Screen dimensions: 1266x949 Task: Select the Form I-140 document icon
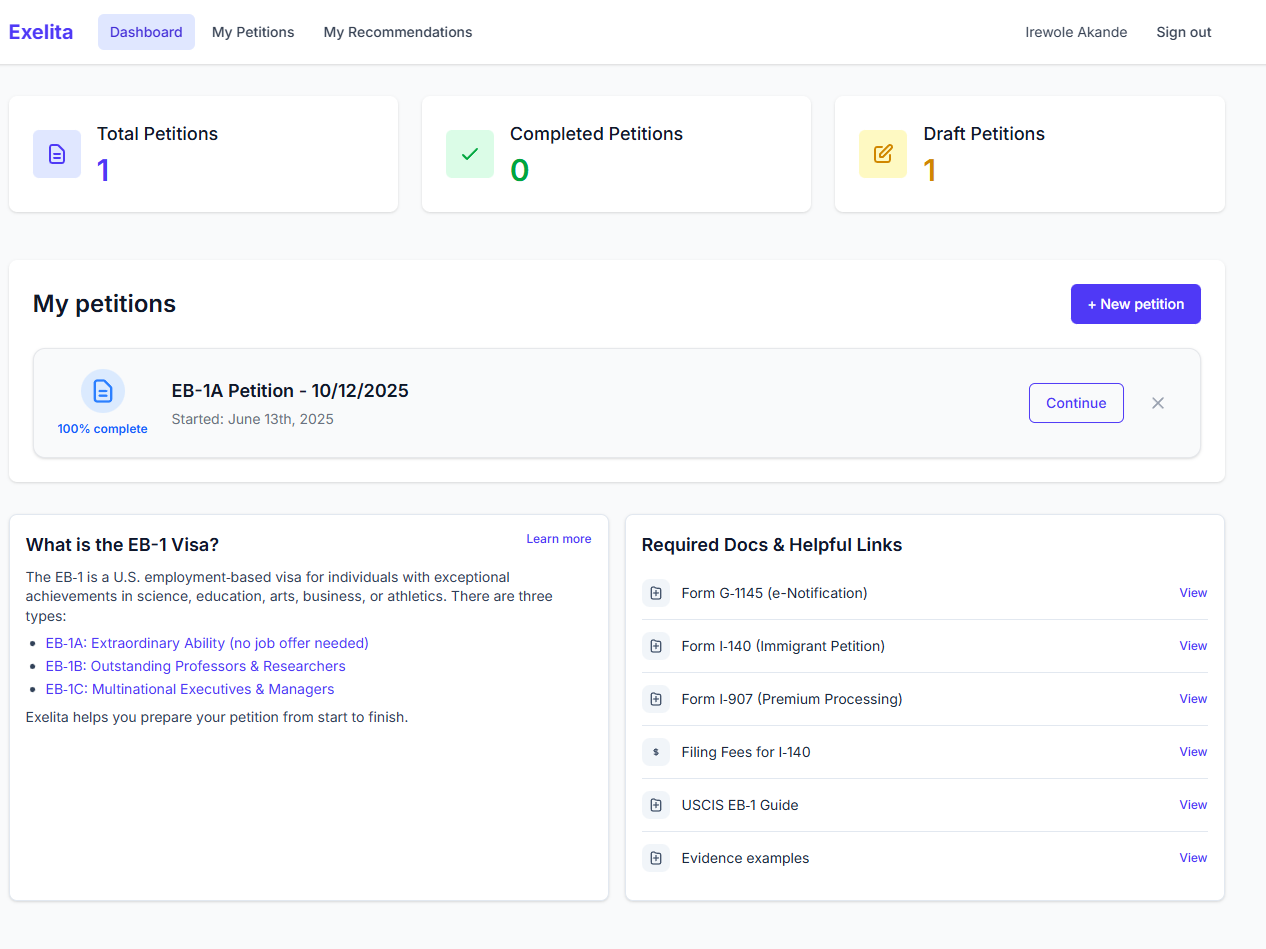click(x=657, y=646)
